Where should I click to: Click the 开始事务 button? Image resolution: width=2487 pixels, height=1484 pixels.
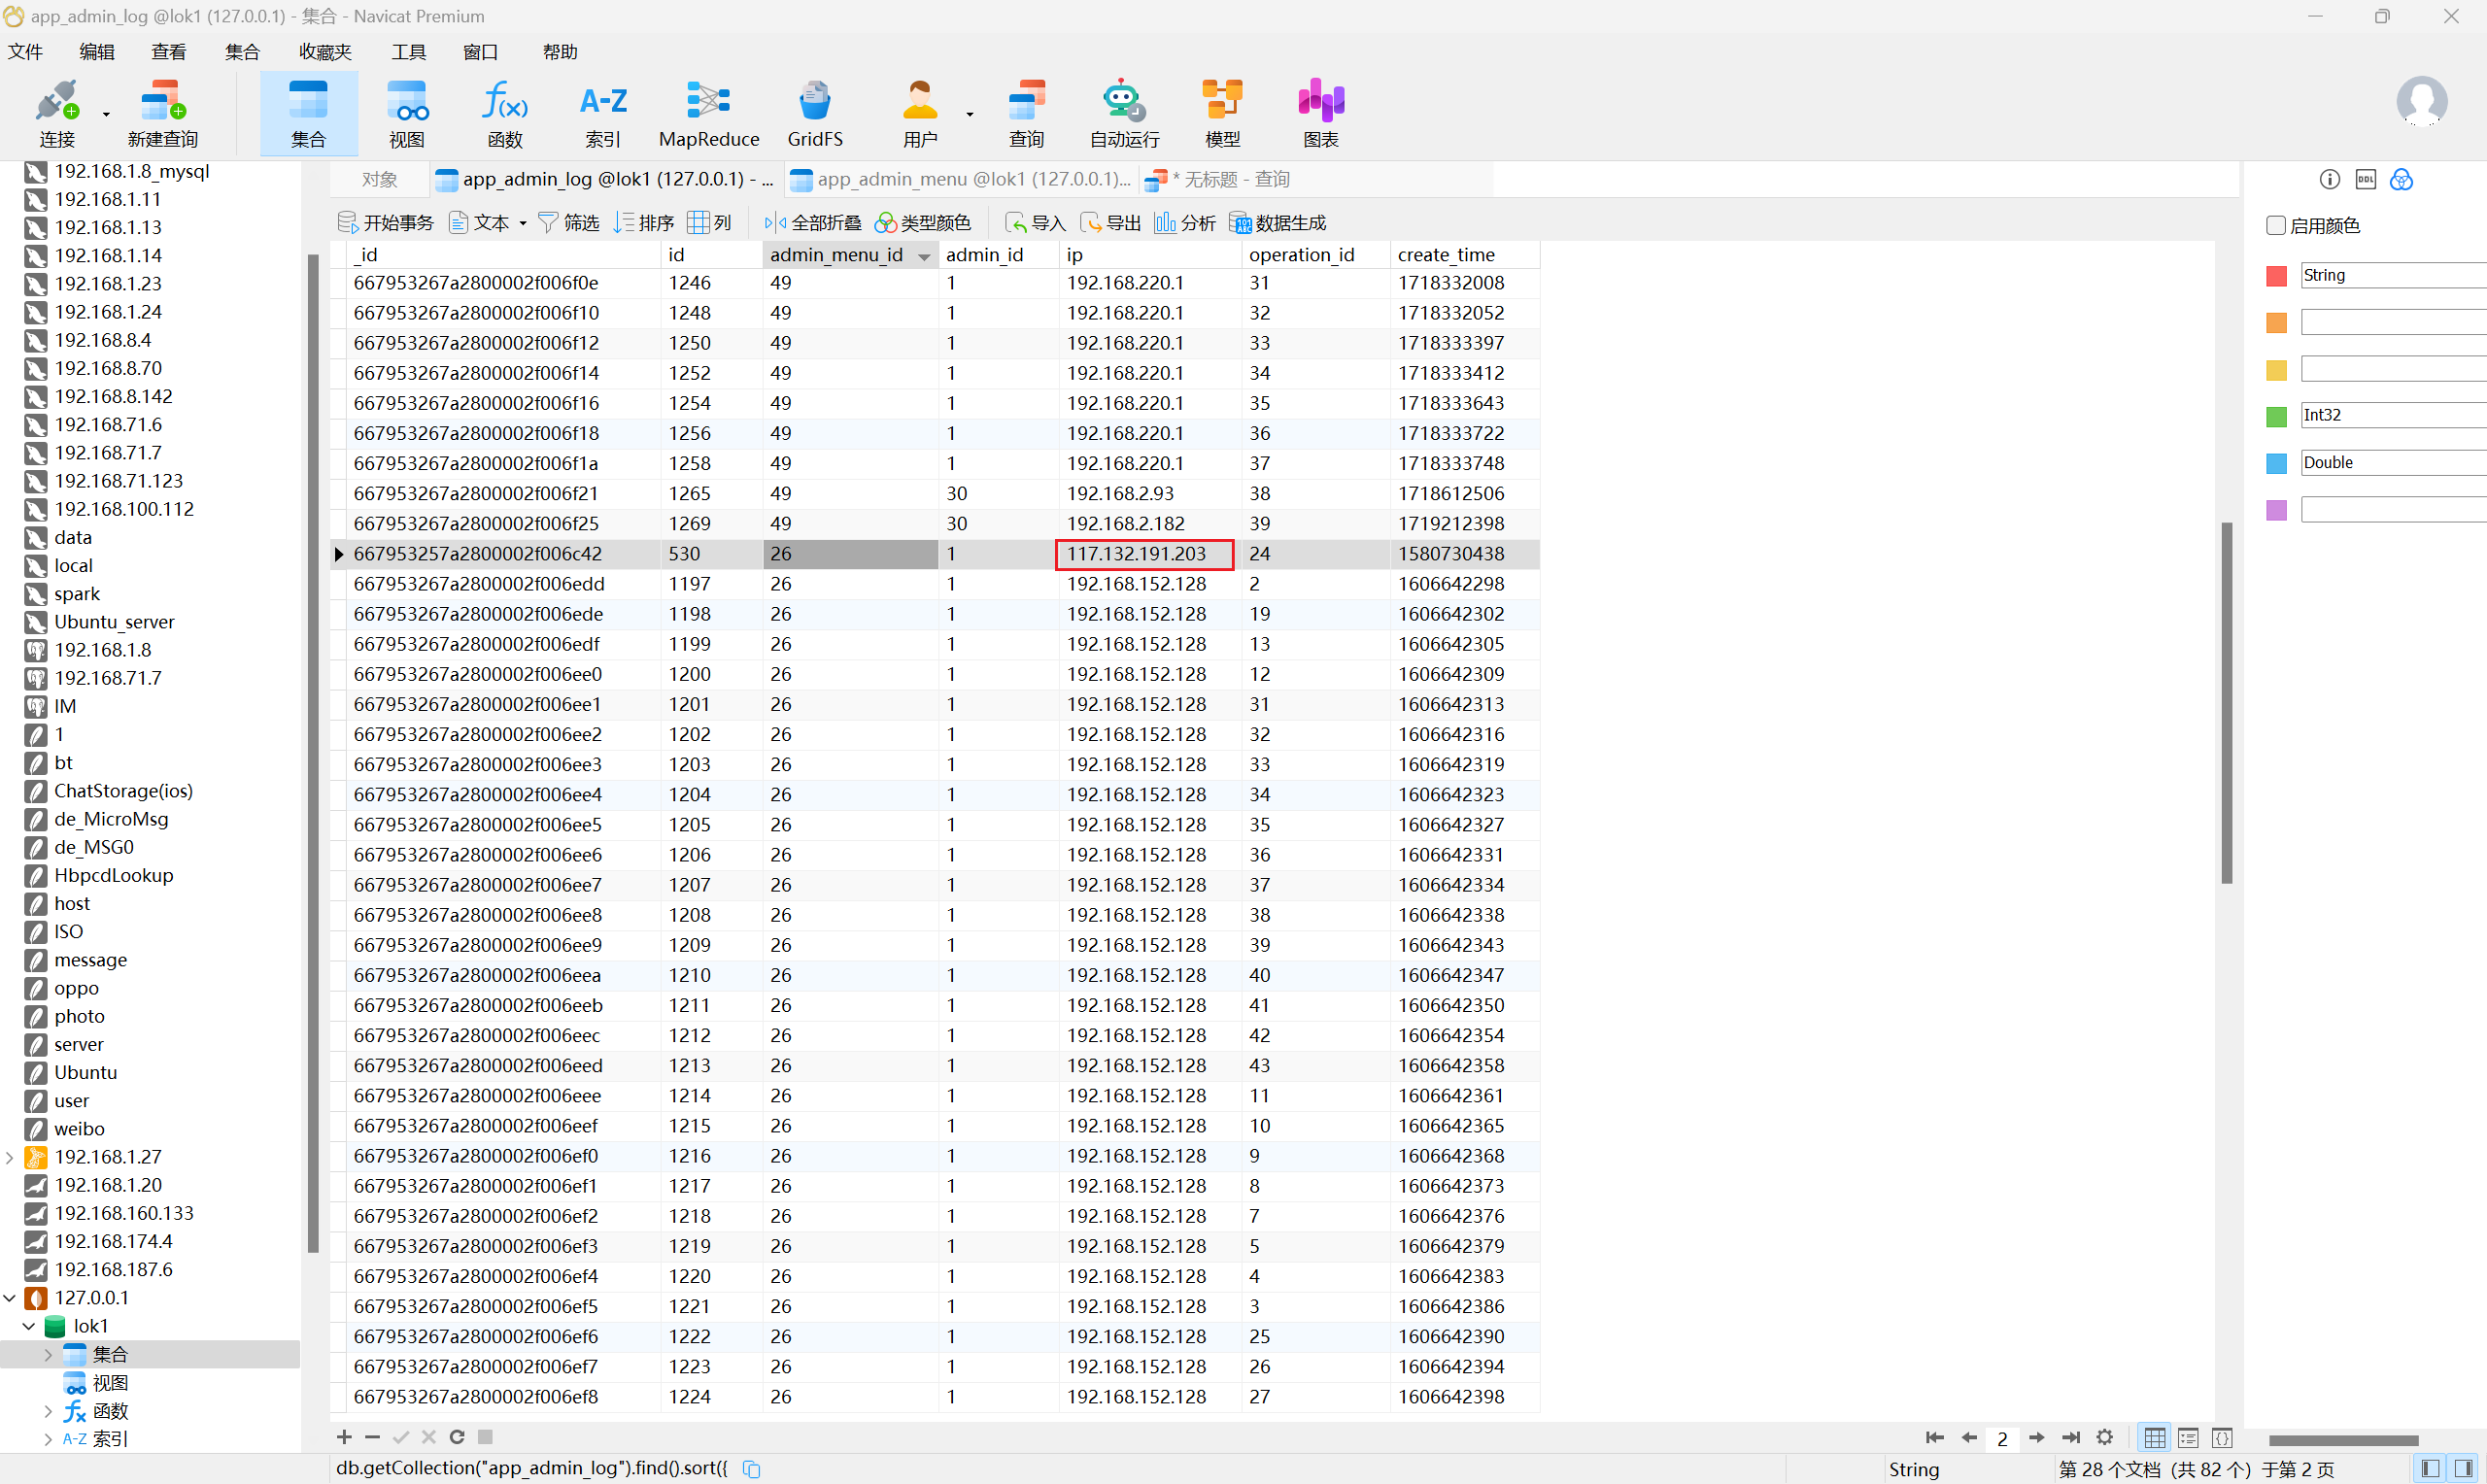(386, 222)
